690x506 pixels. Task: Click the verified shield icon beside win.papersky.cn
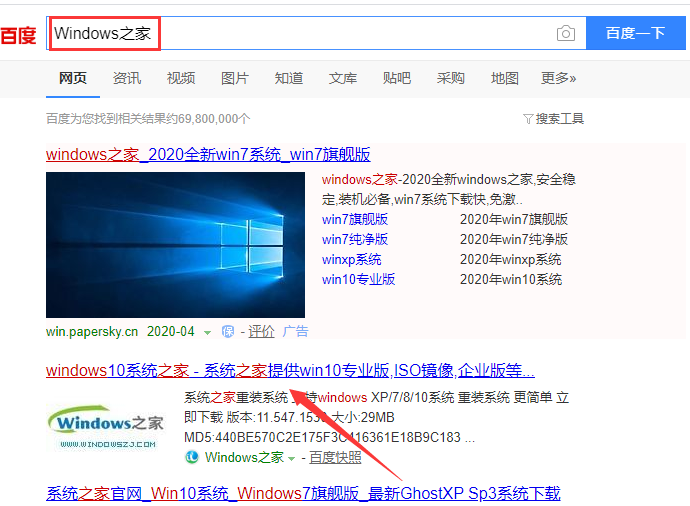coord(228,331)
